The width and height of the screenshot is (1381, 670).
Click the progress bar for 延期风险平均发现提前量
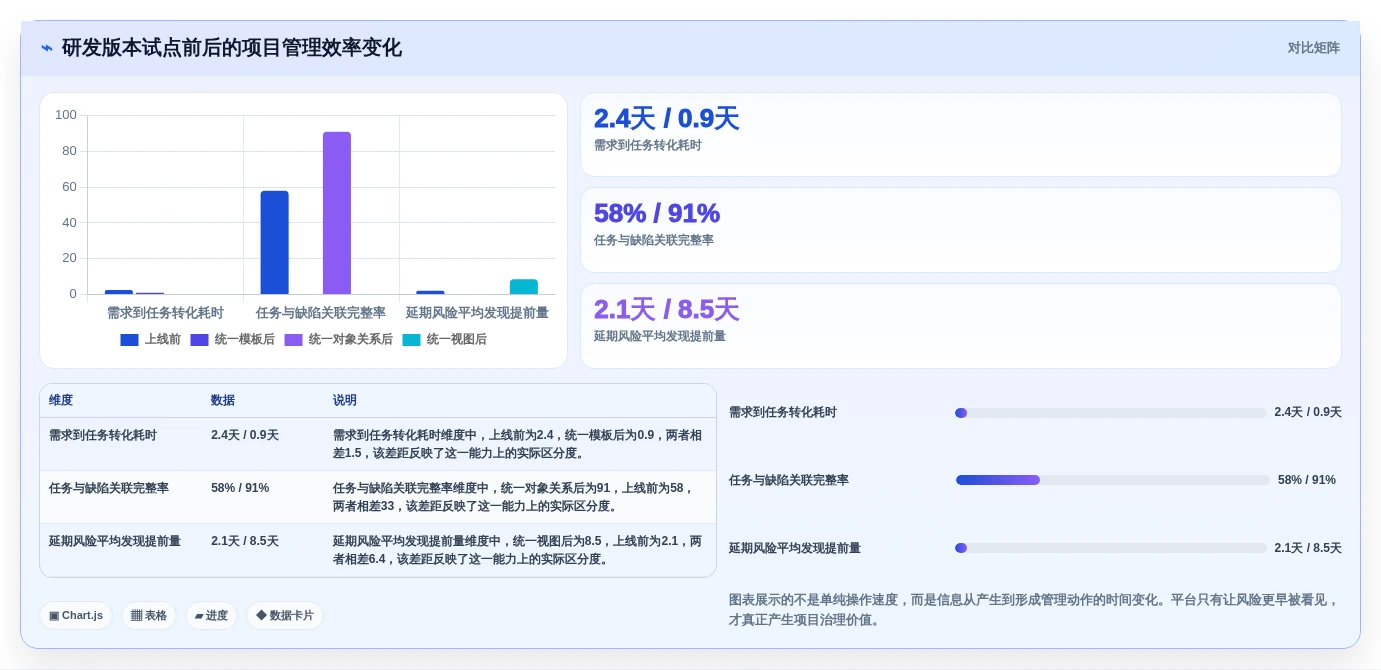1111,548
